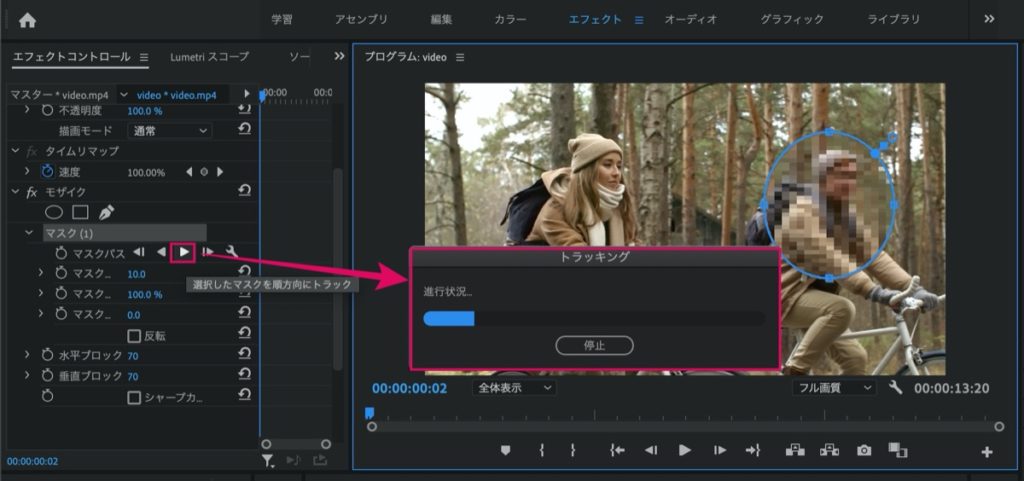Reset the 垂直ブロック value
This screenshot has height=481, width=1024.
(x=244, y=375)
